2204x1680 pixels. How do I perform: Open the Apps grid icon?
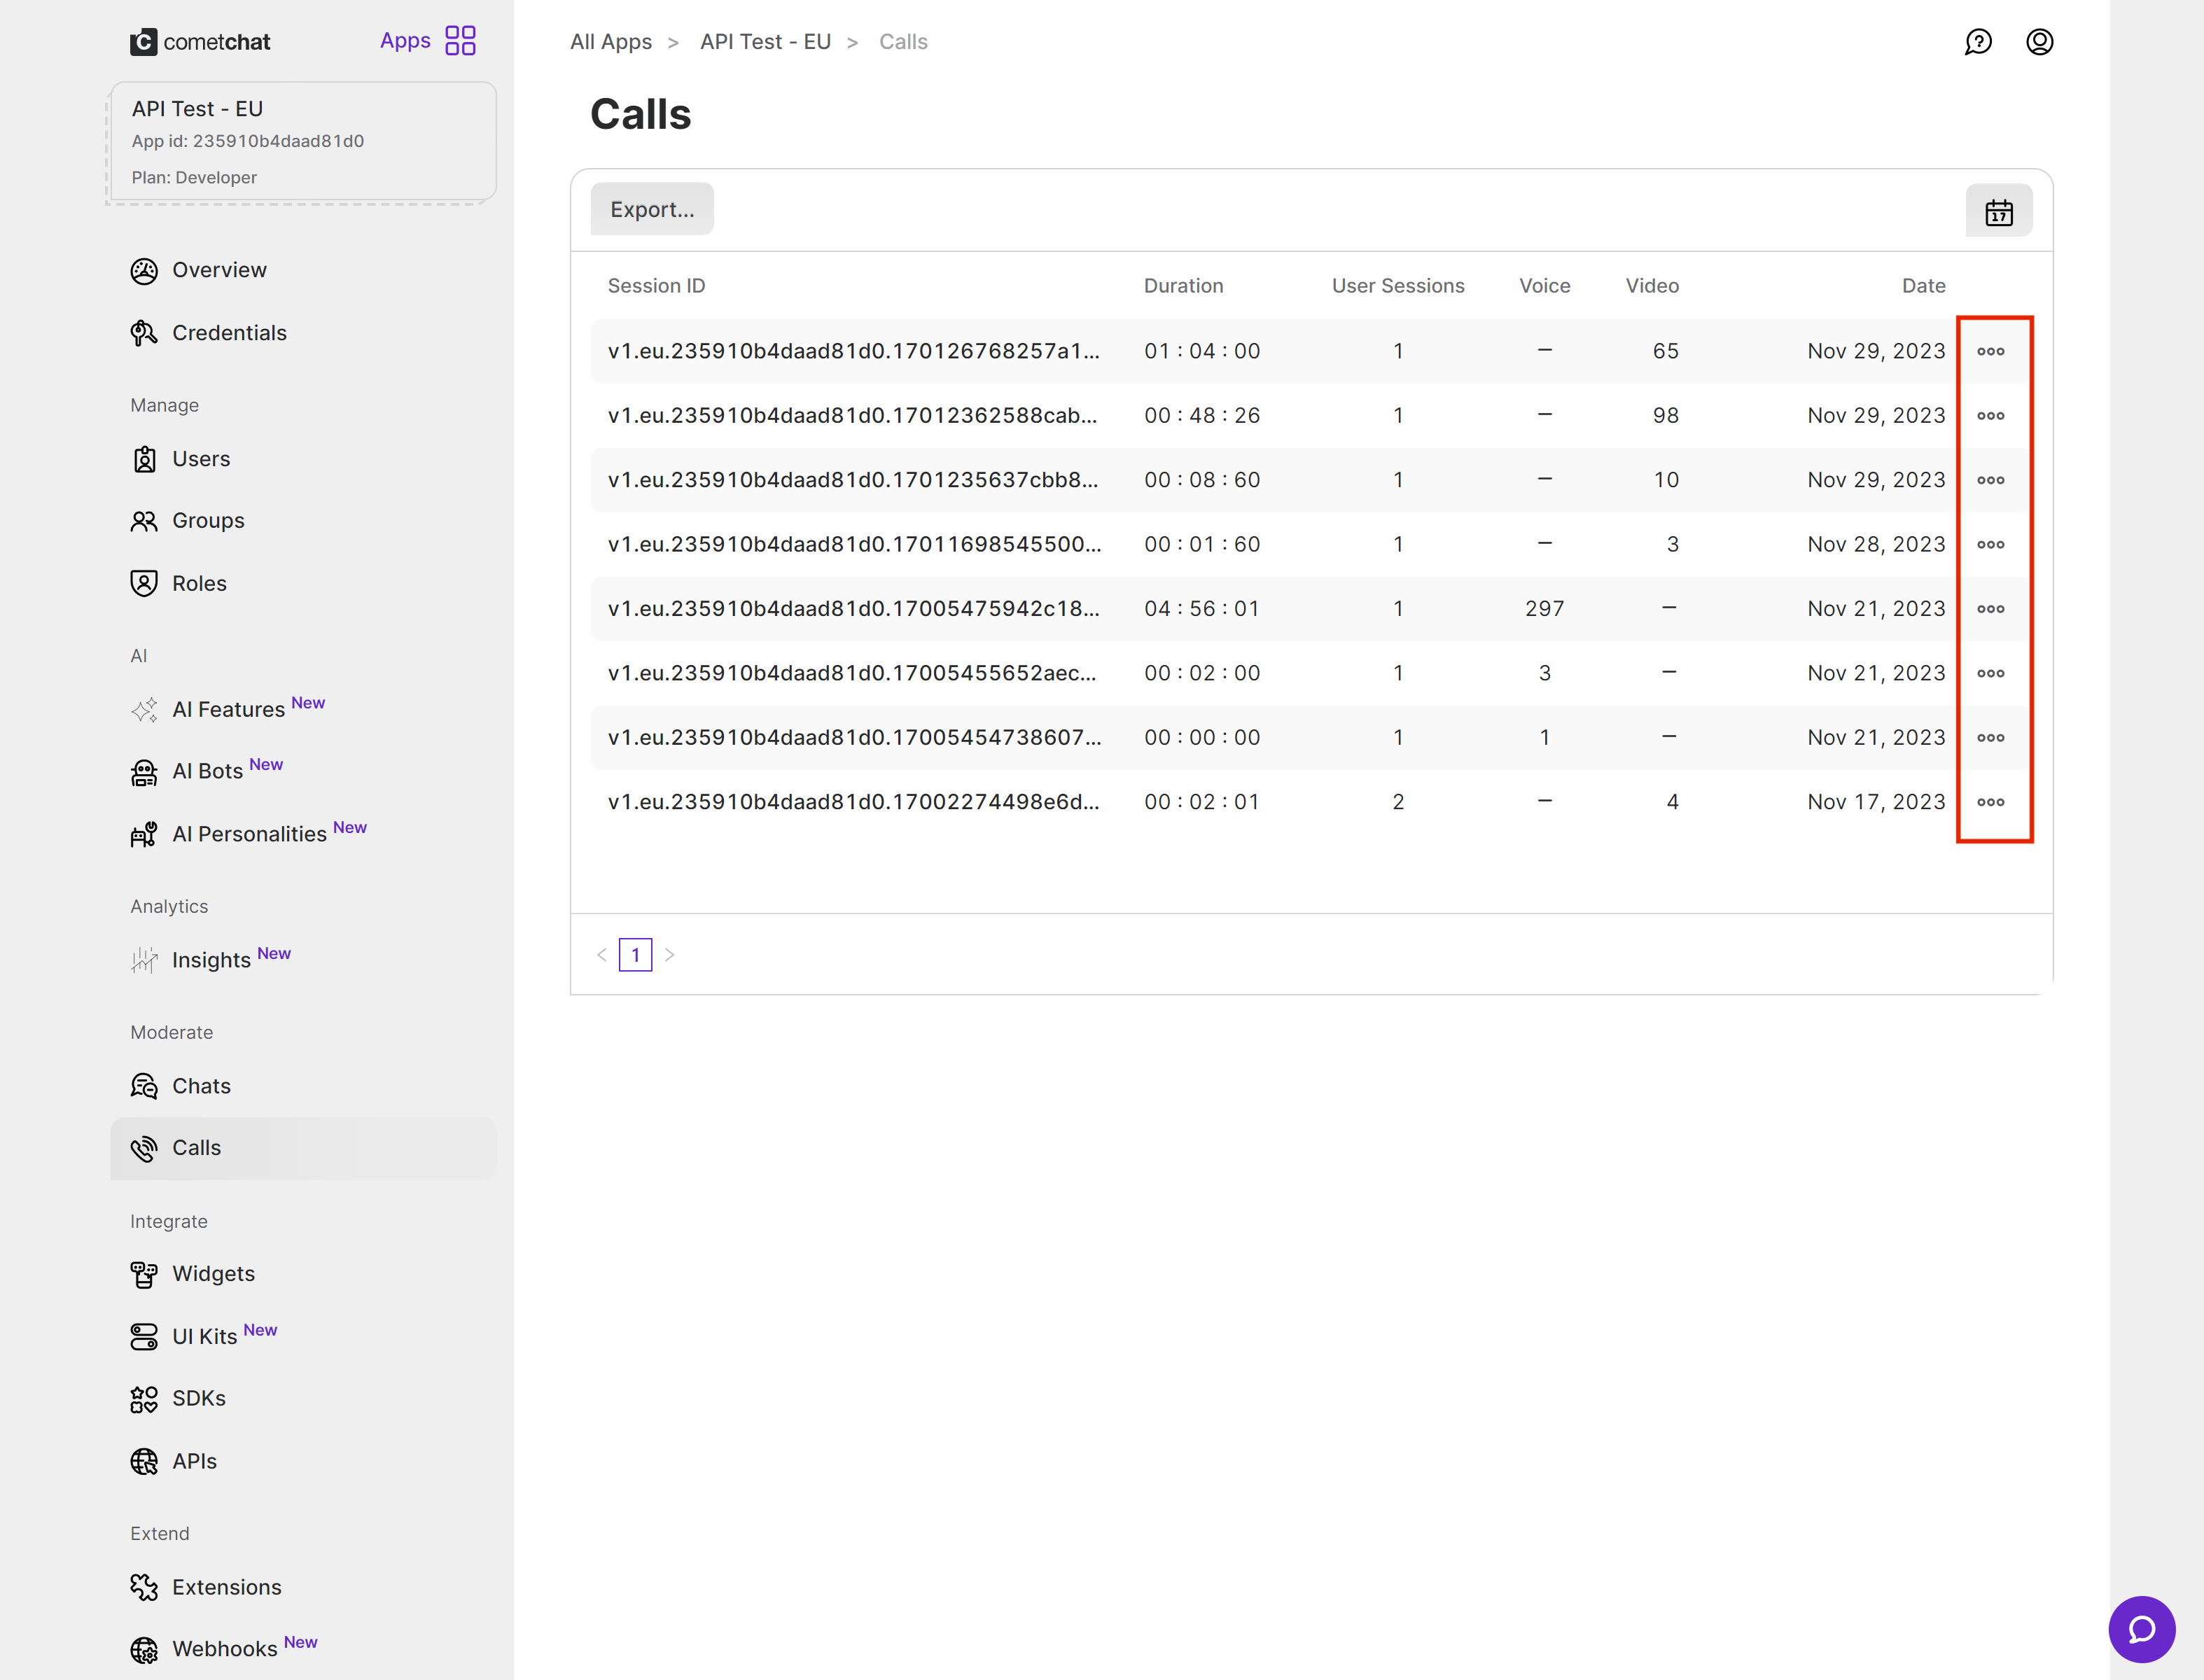point(460,41)
